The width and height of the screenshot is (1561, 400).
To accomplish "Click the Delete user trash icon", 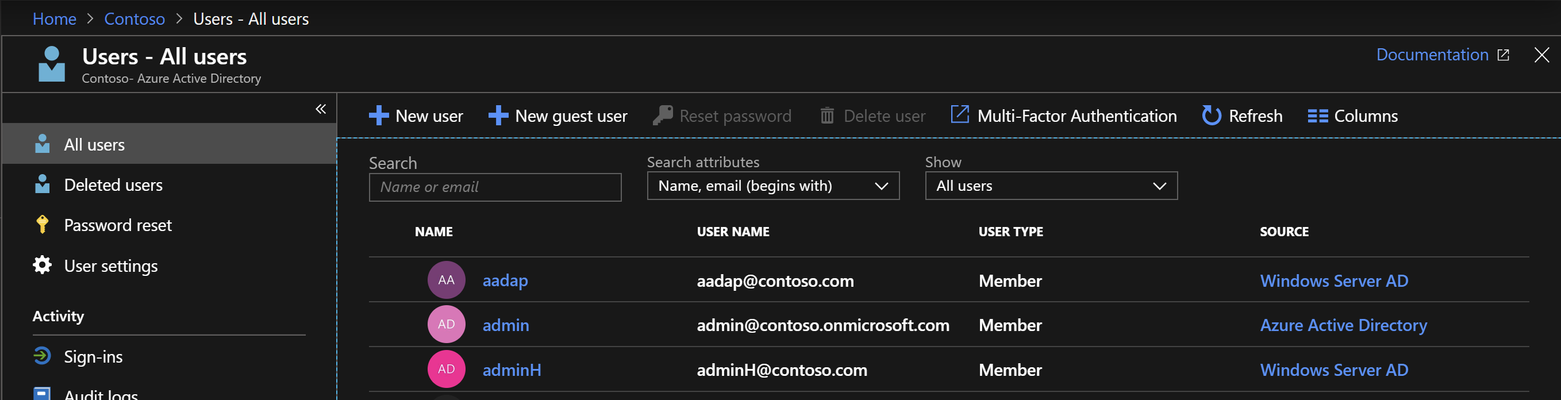I will [827, 116].
